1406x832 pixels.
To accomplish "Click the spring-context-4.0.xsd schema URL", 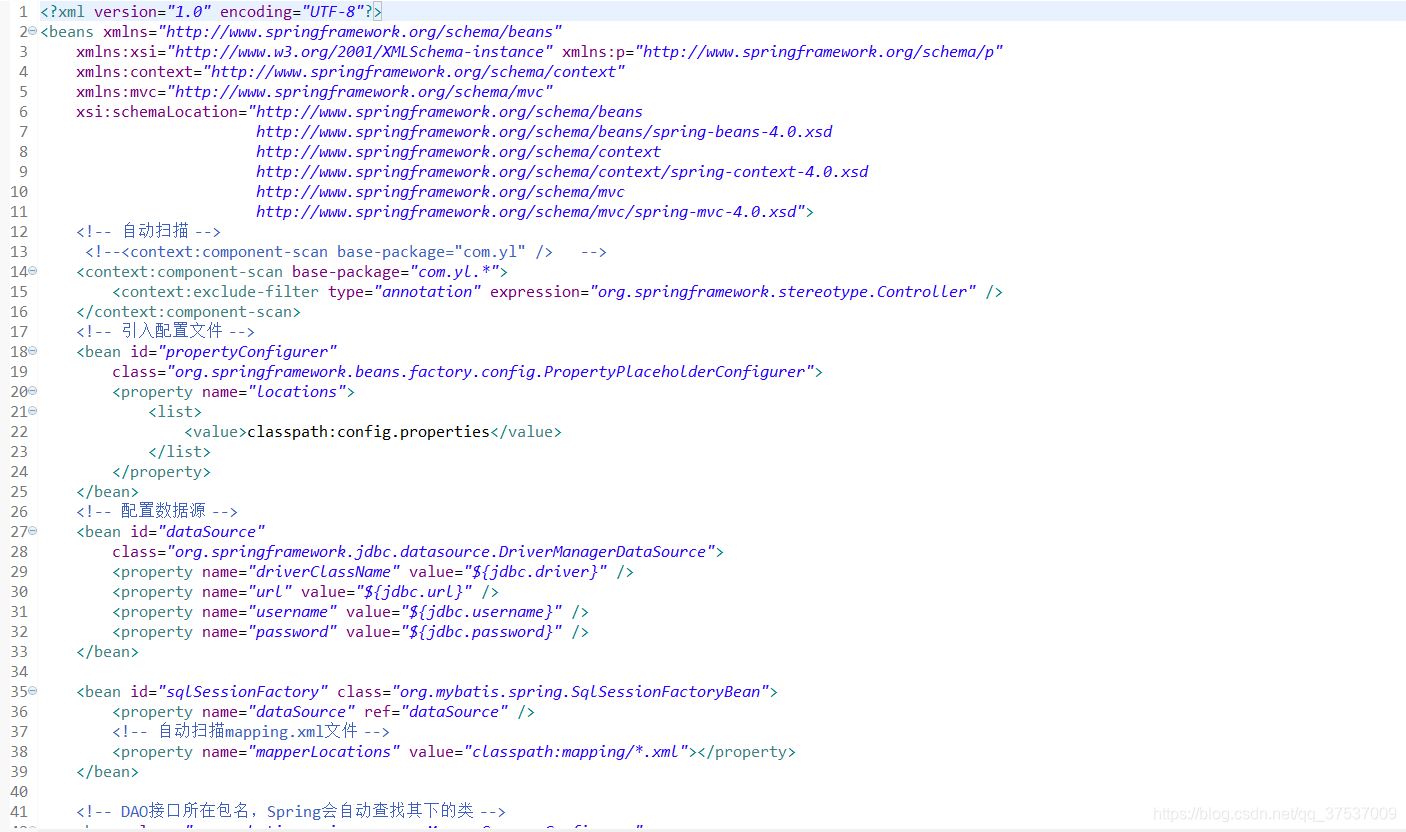I will pyautogui.click(x=562, y=172).
